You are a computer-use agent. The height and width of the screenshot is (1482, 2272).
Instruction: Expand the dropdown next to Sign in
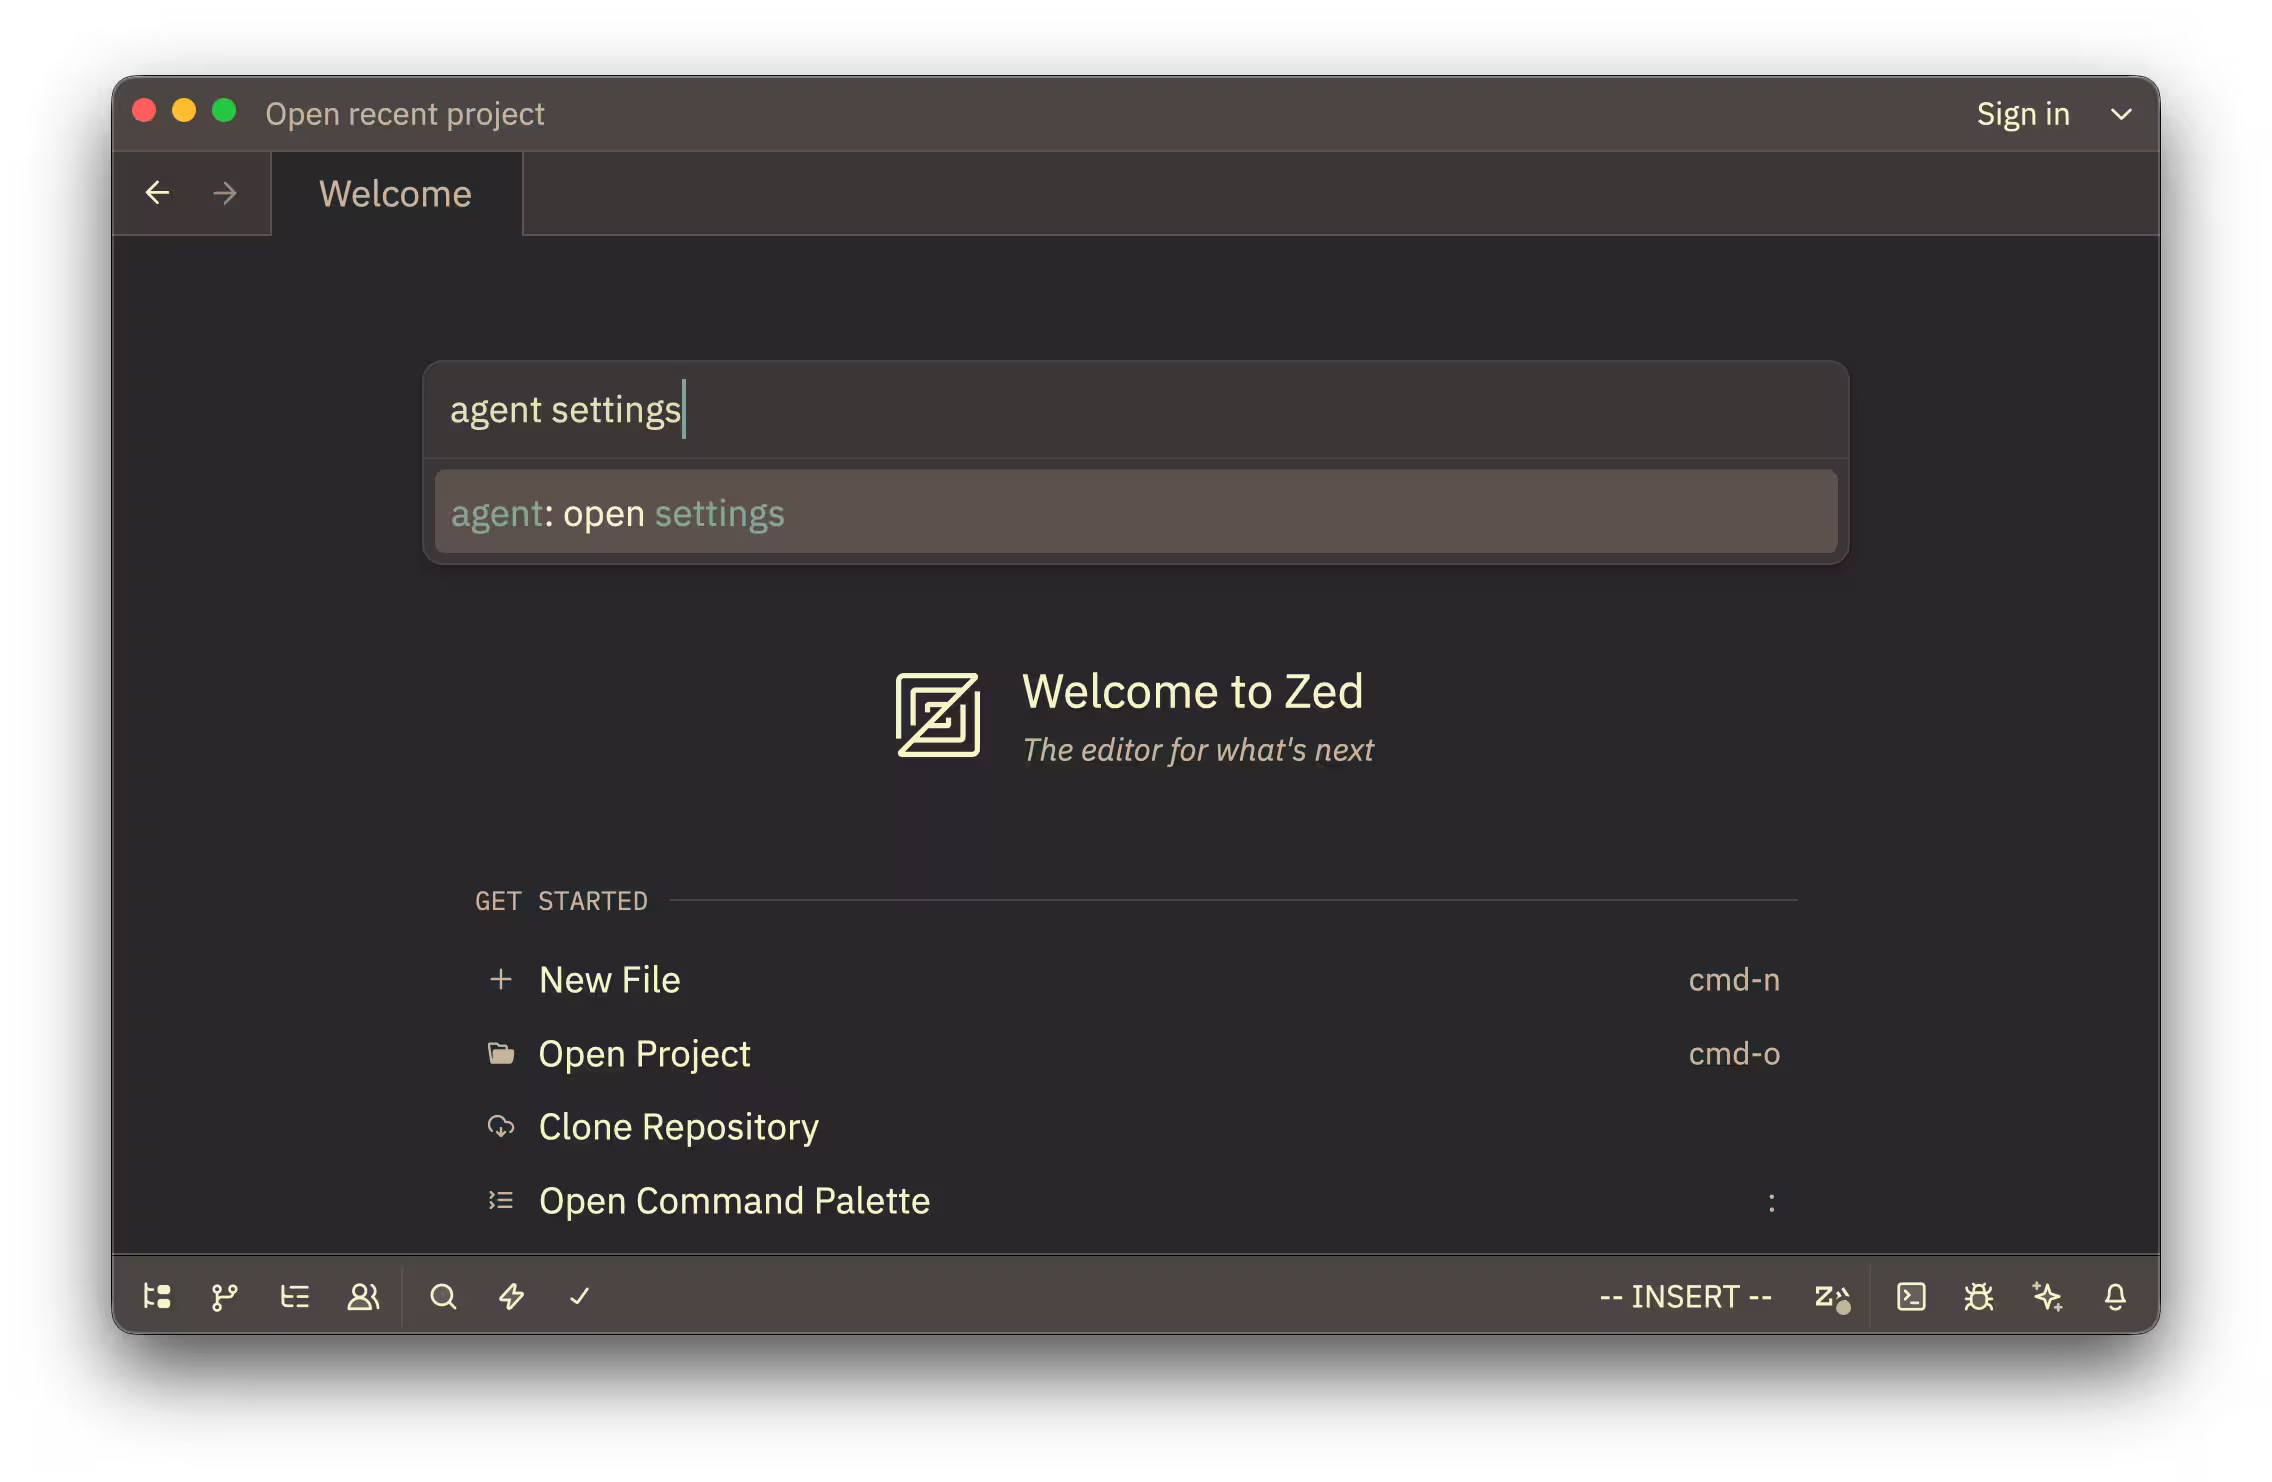(x=2122, y=113)
